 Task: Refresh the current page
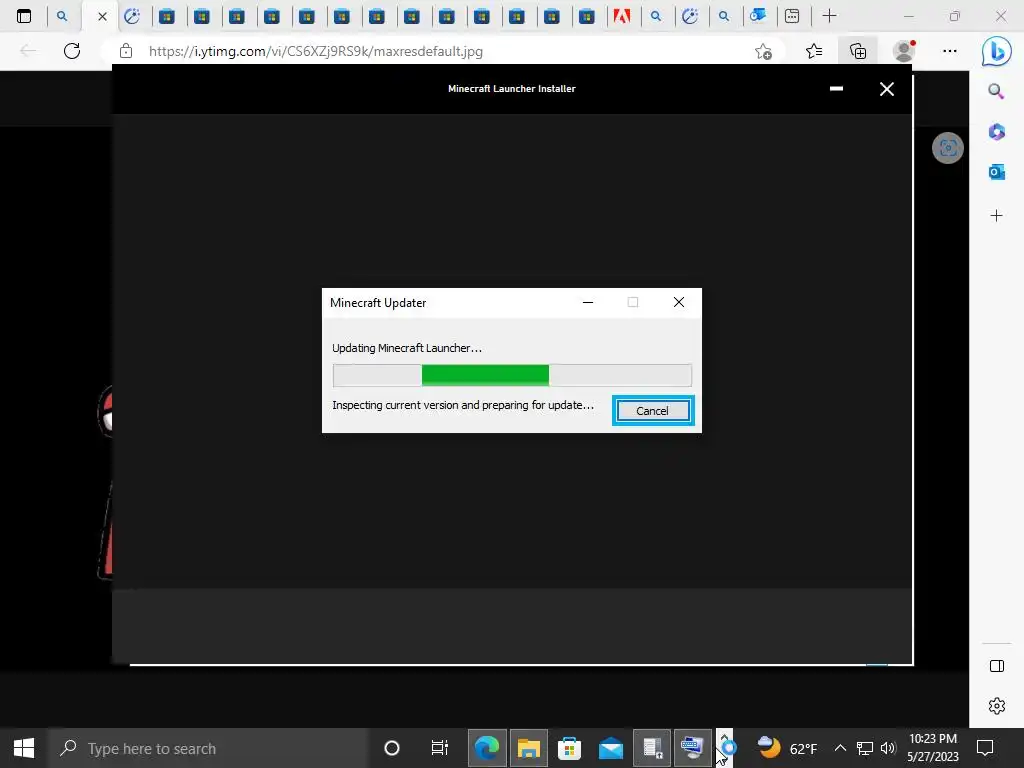point(72,51)
